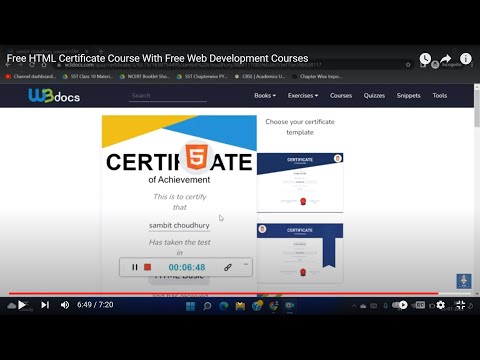The image size is (480, 360).
Task: Open the Courses menu item
Action: [x=341, y=96]
